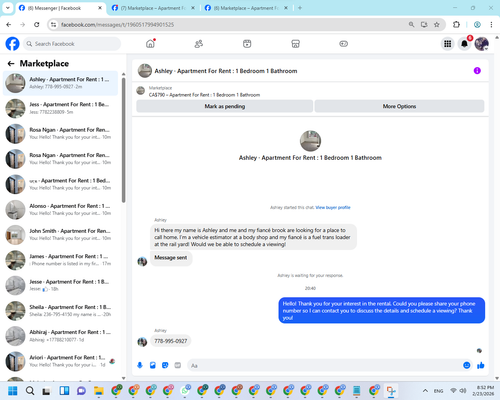
Task: Open the emoji picker in message box
Action: (467, 365)
